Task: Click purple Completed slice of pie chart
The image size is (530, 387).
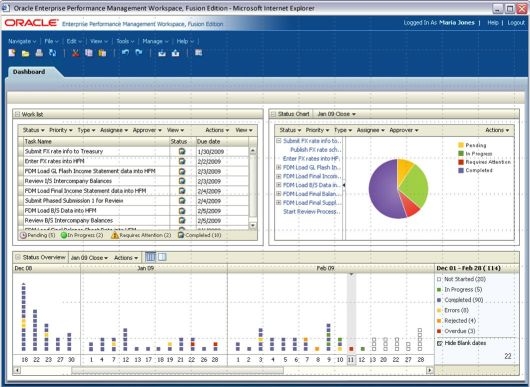Action: pos(384,189)
